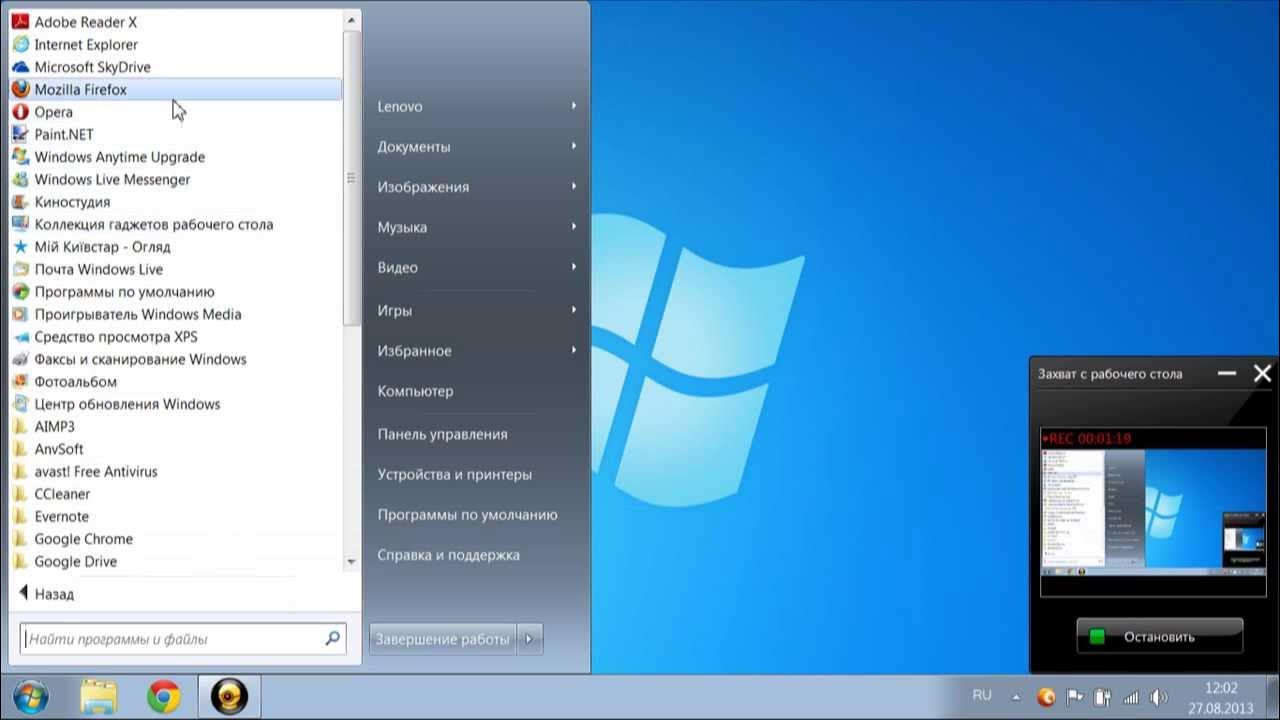This screenshot has width=1280, height=720.
Task: Launch Проигрыватель Windows Media icon
Action: tap(20, 314)
